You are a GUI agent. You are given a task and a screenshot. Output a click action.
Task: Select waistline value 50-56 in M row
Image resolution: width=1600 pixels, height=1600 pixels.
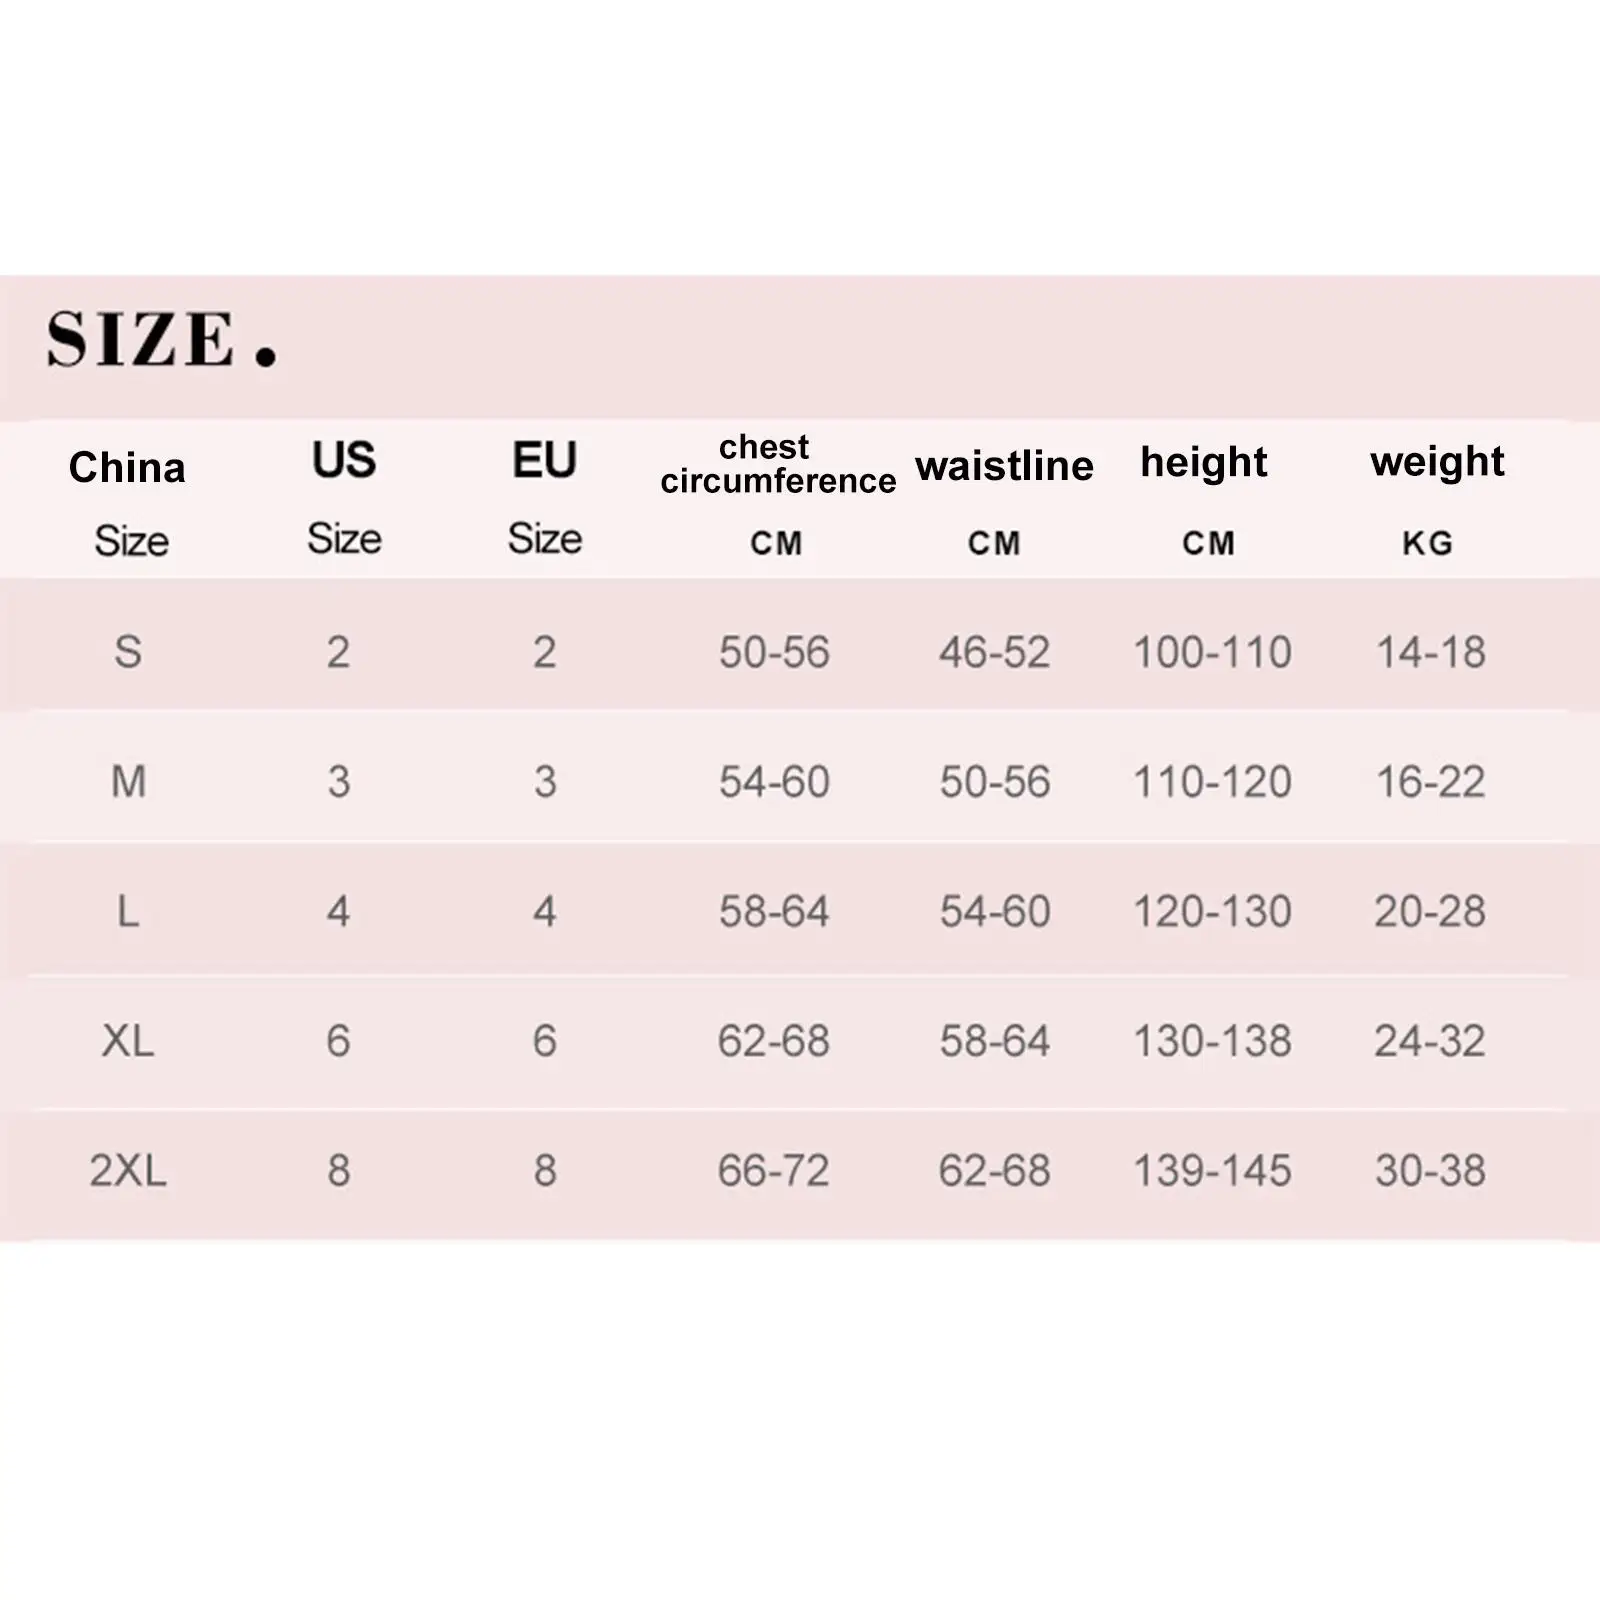pos(995,781)
